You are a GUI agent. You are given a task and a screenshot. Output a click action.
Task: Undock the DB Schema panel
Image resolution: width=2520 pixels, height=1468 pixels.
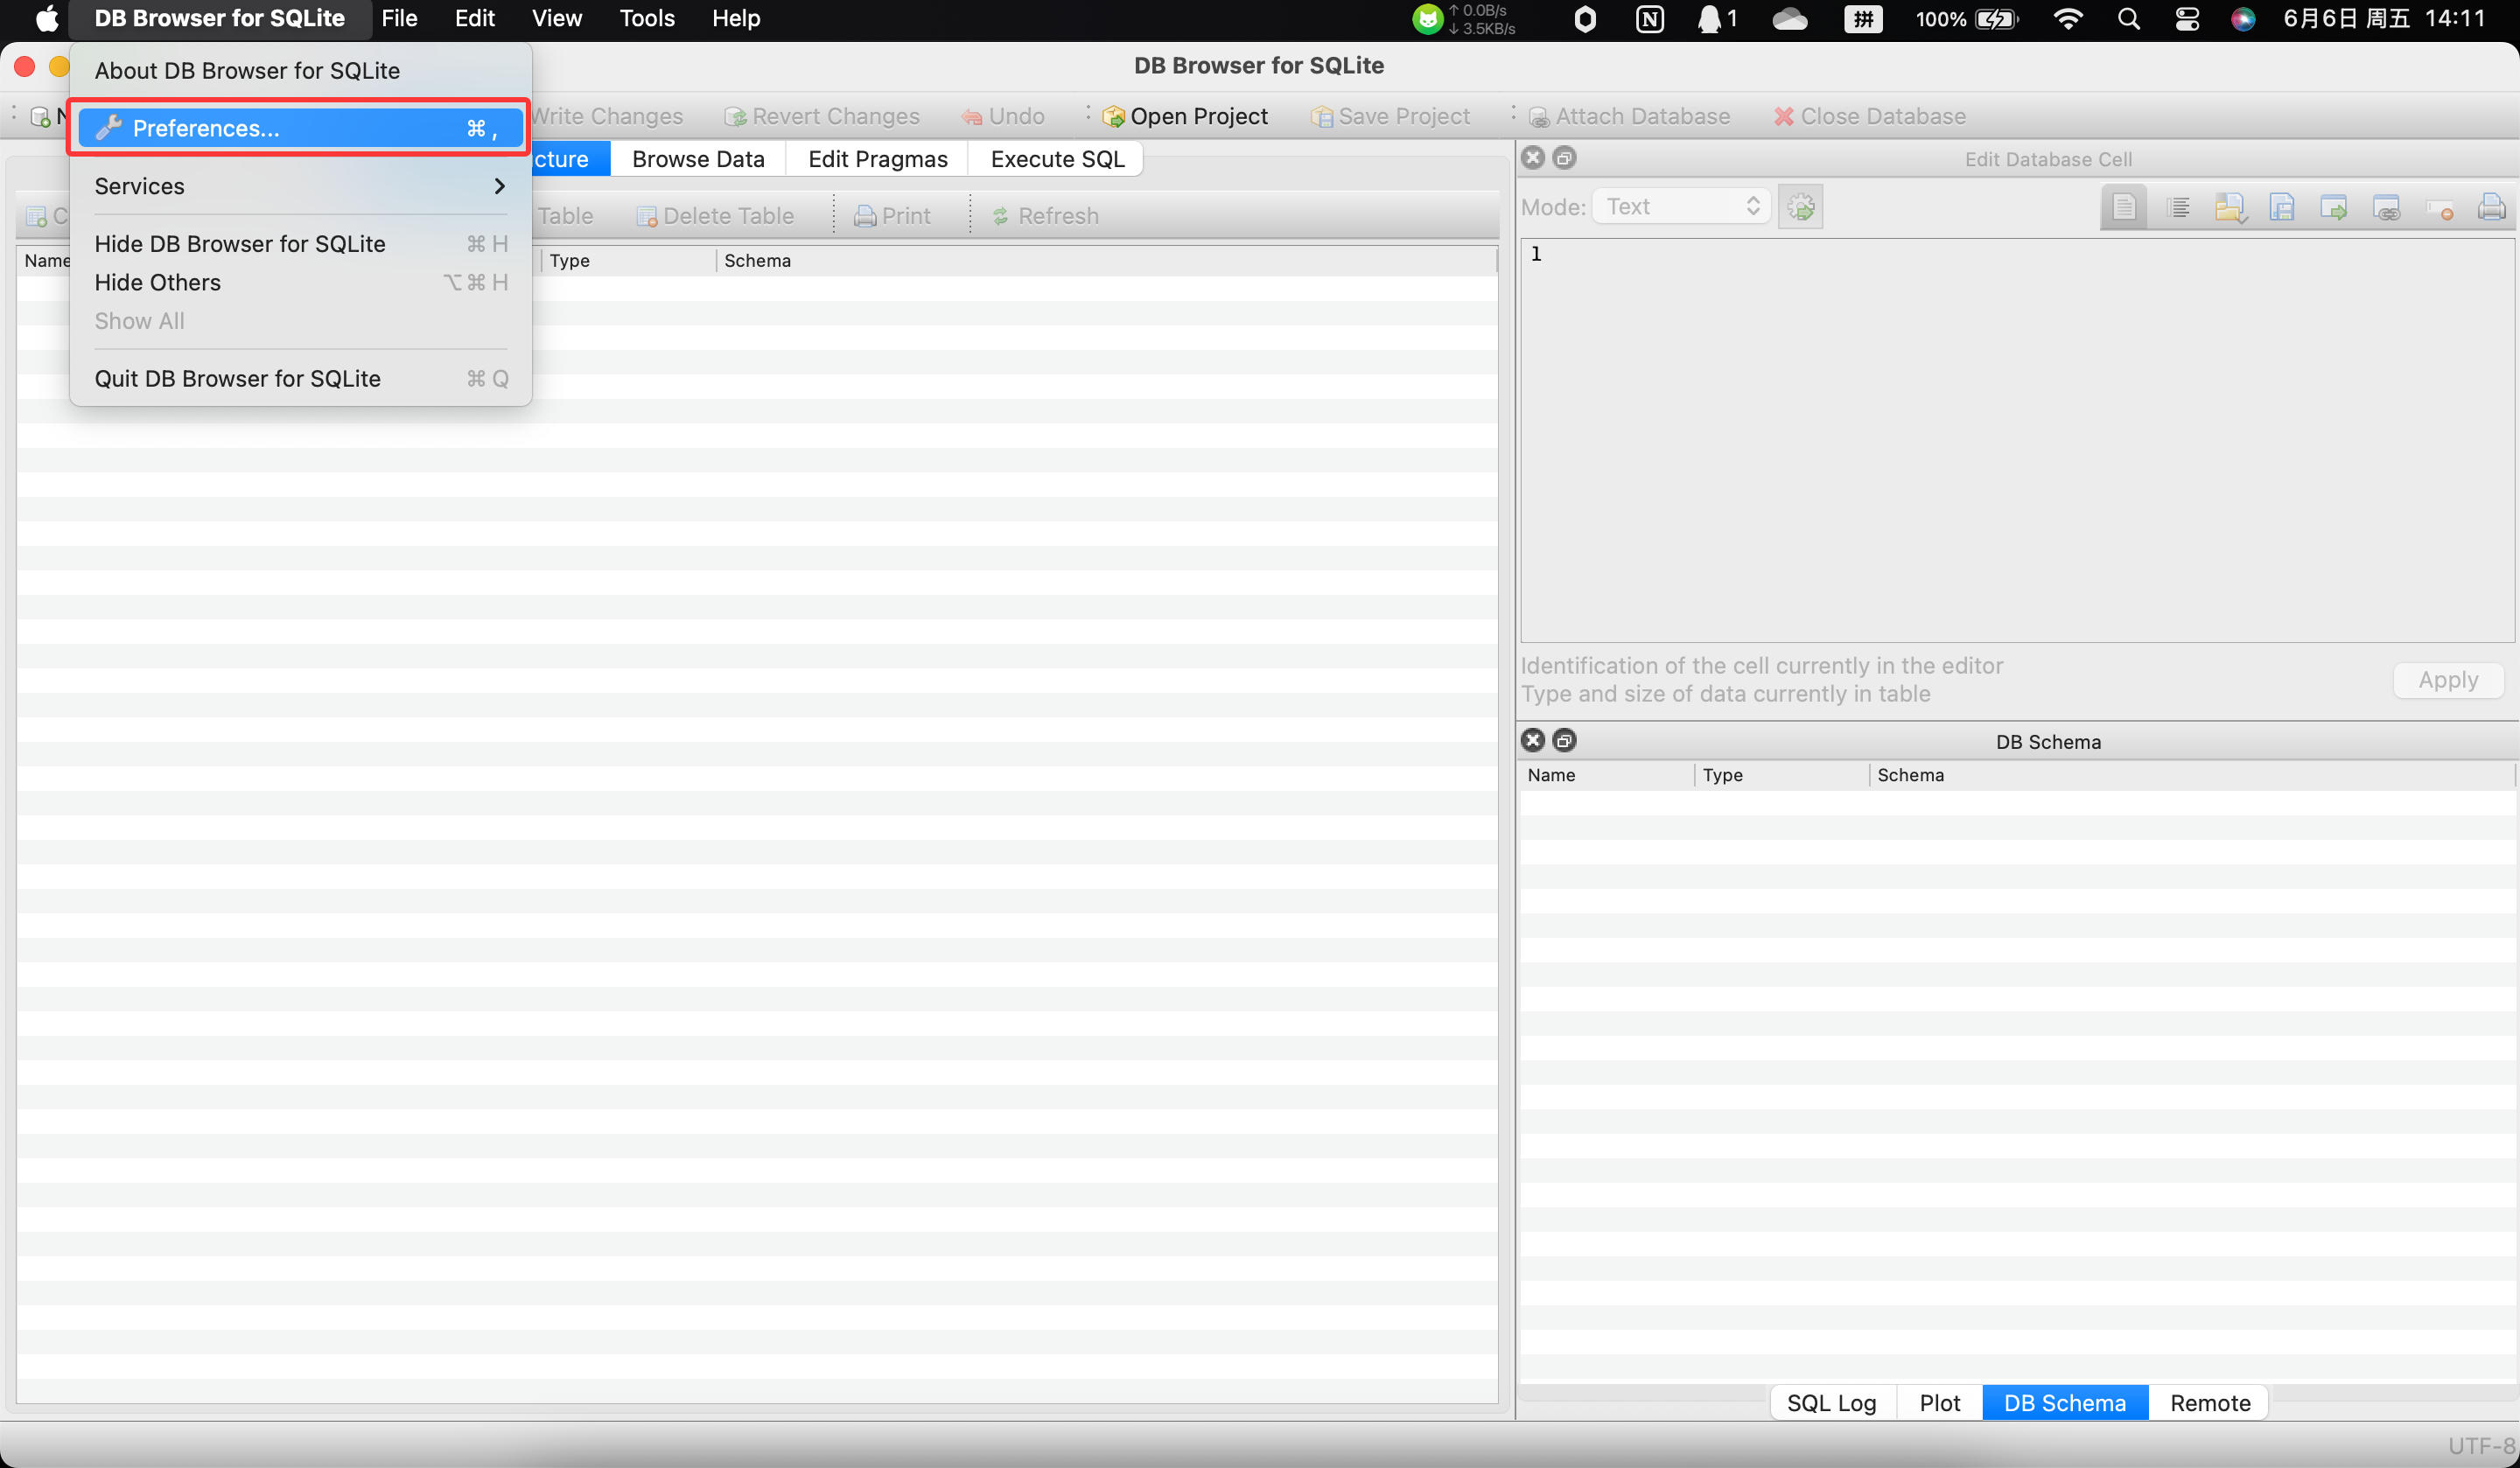pyautogui.click(x=1565, y=740)
